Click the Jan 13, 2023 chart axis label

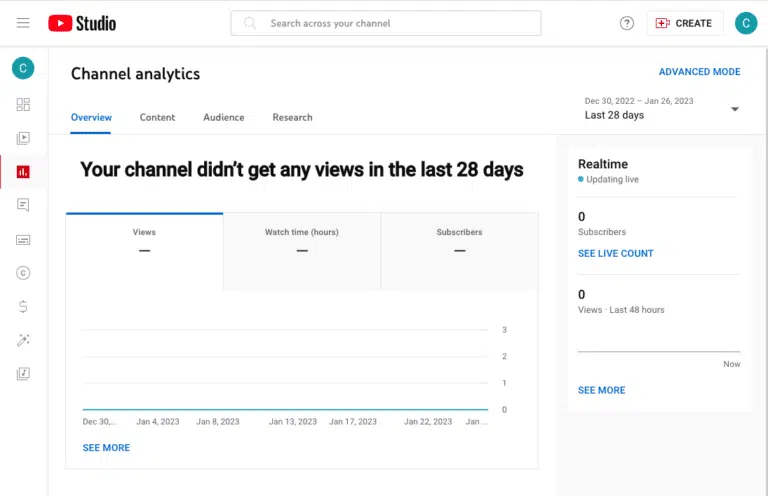tap(293, 422)
